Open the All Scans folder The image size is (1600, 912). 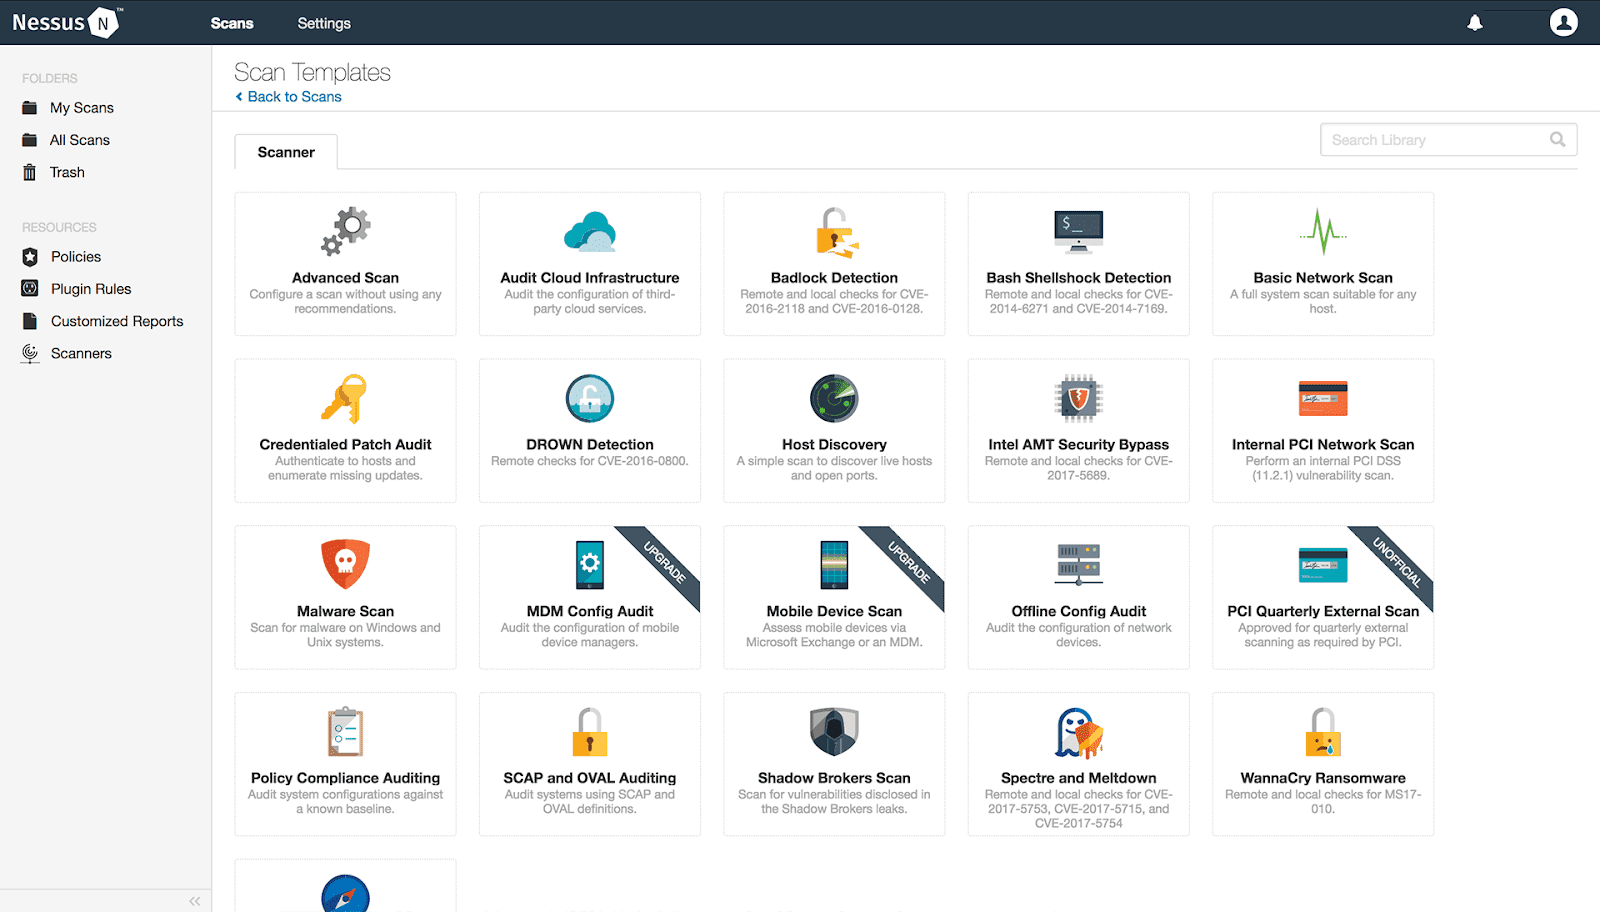pyautogui.click(x=79, y=140)
